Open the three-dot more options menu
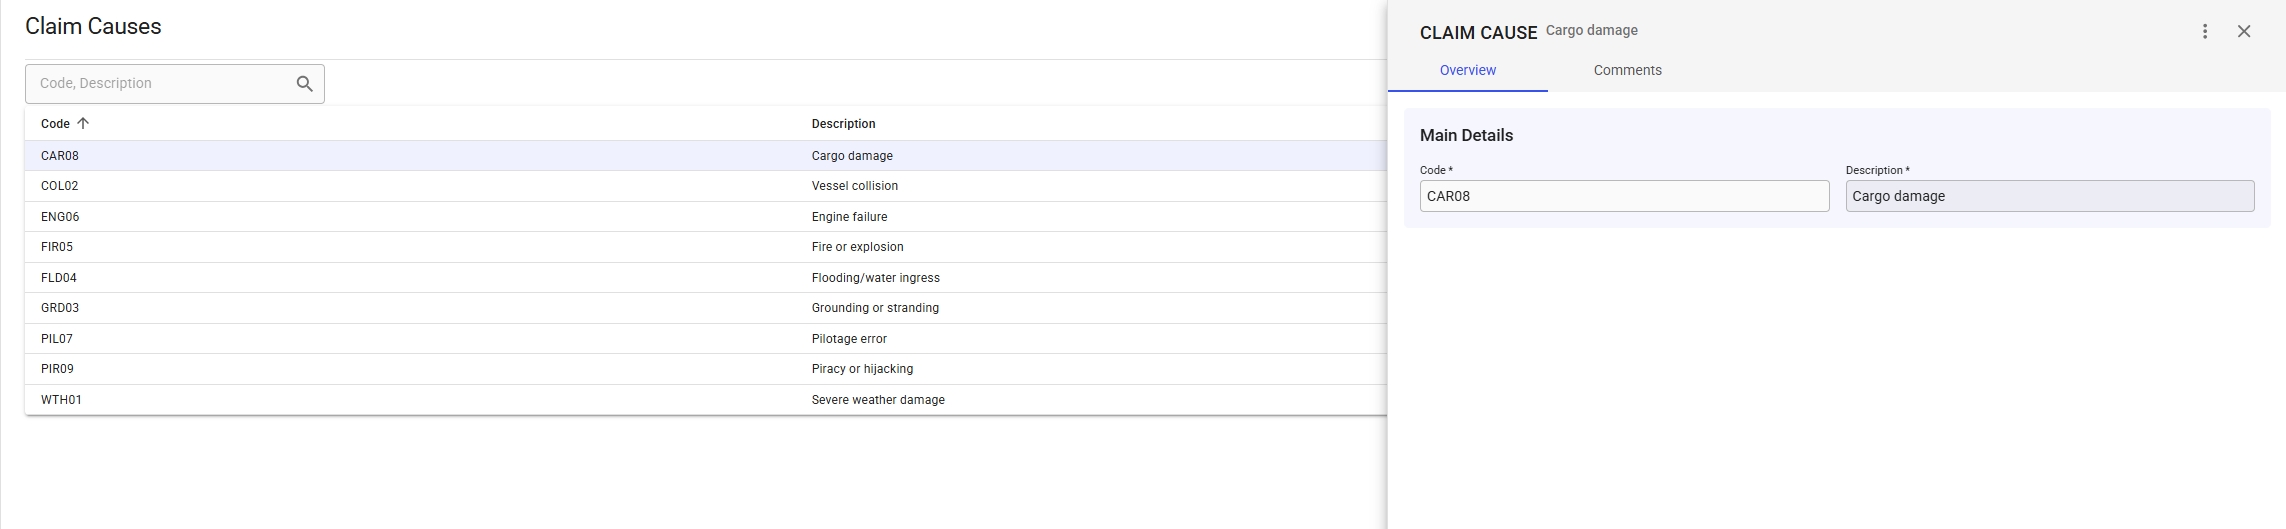2286x529 pixels. pyautogui.click(x=2205, y=32)
